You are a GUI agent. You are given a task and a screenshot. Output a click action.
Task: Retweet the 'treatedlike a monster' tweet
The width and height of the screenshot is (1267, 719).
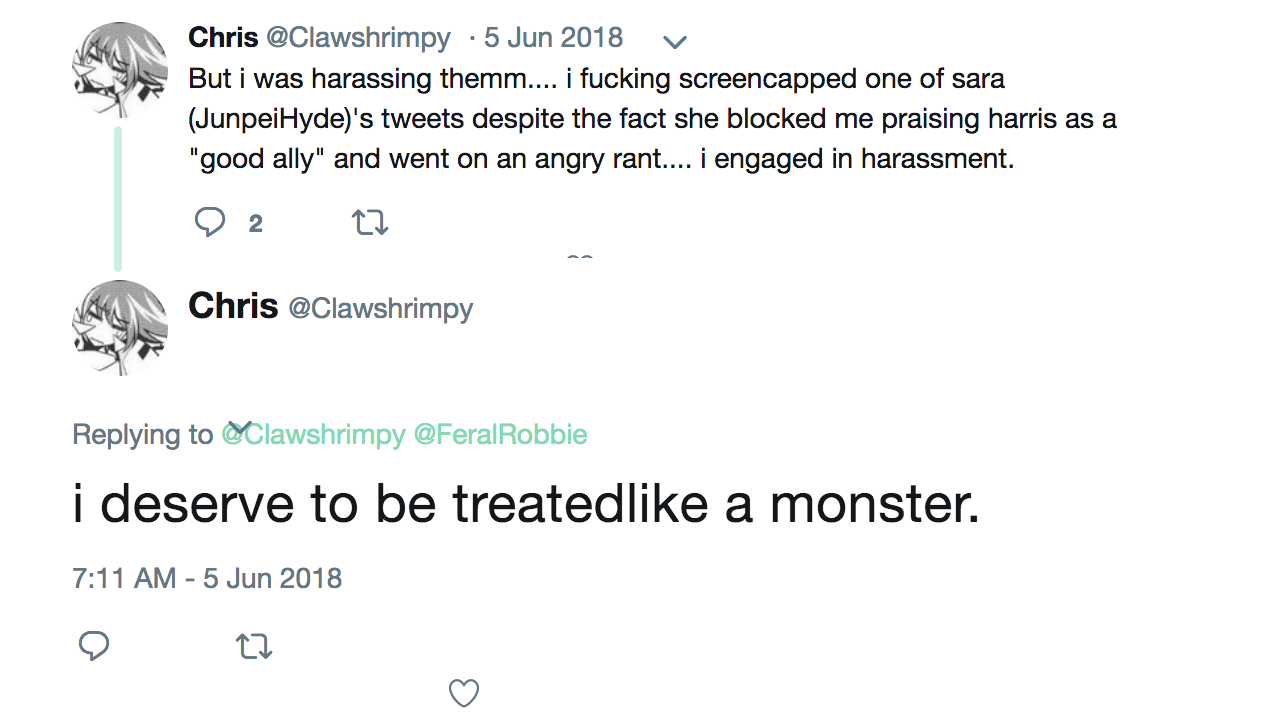pos(254,647)
